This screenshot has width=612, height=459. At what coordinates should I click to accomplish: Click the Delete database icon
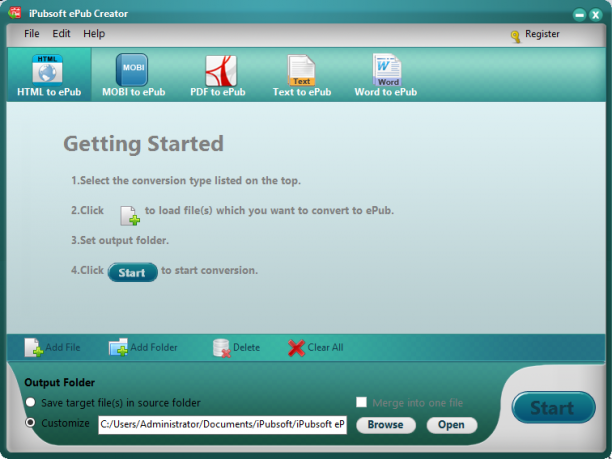coord(222,348)
